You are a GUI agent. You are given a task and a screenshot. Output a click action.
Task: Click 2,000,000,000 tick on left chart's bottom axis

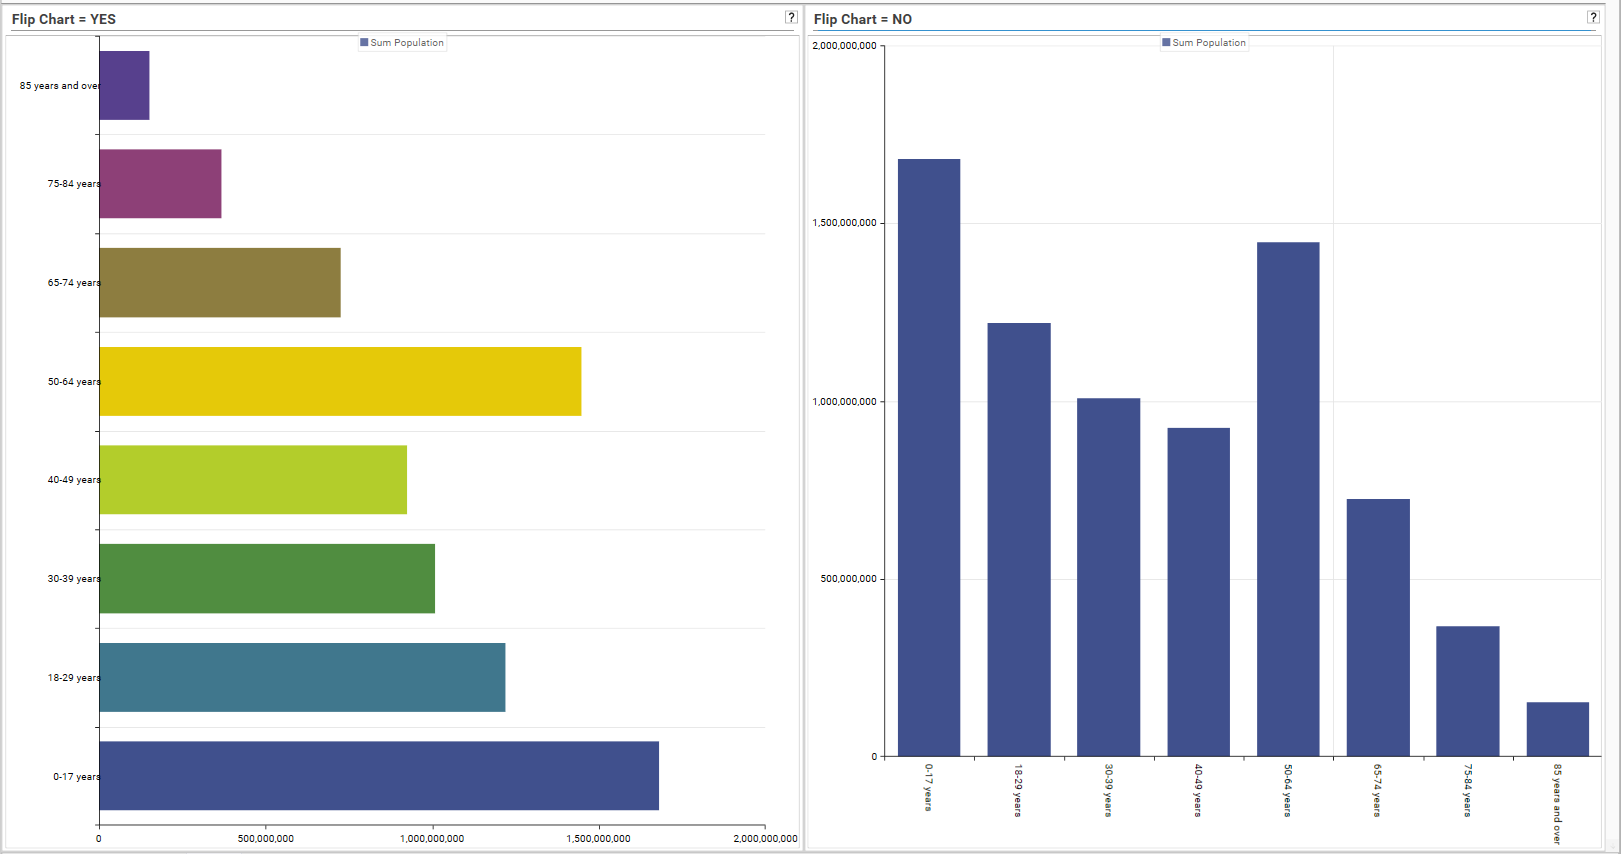click(765, 839)
